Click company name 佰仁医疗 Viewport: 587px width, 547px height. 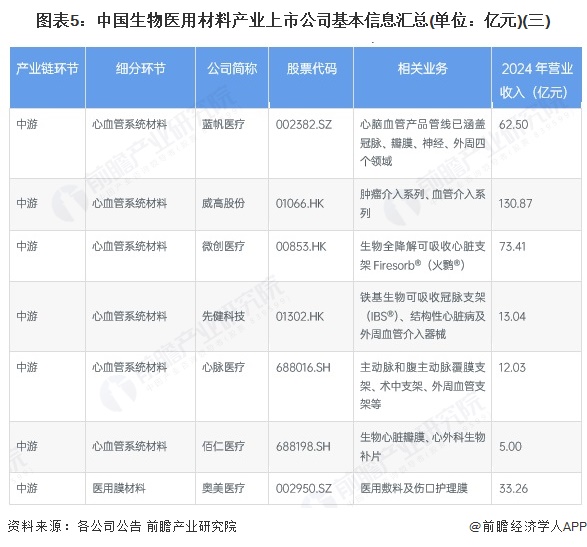223,446
